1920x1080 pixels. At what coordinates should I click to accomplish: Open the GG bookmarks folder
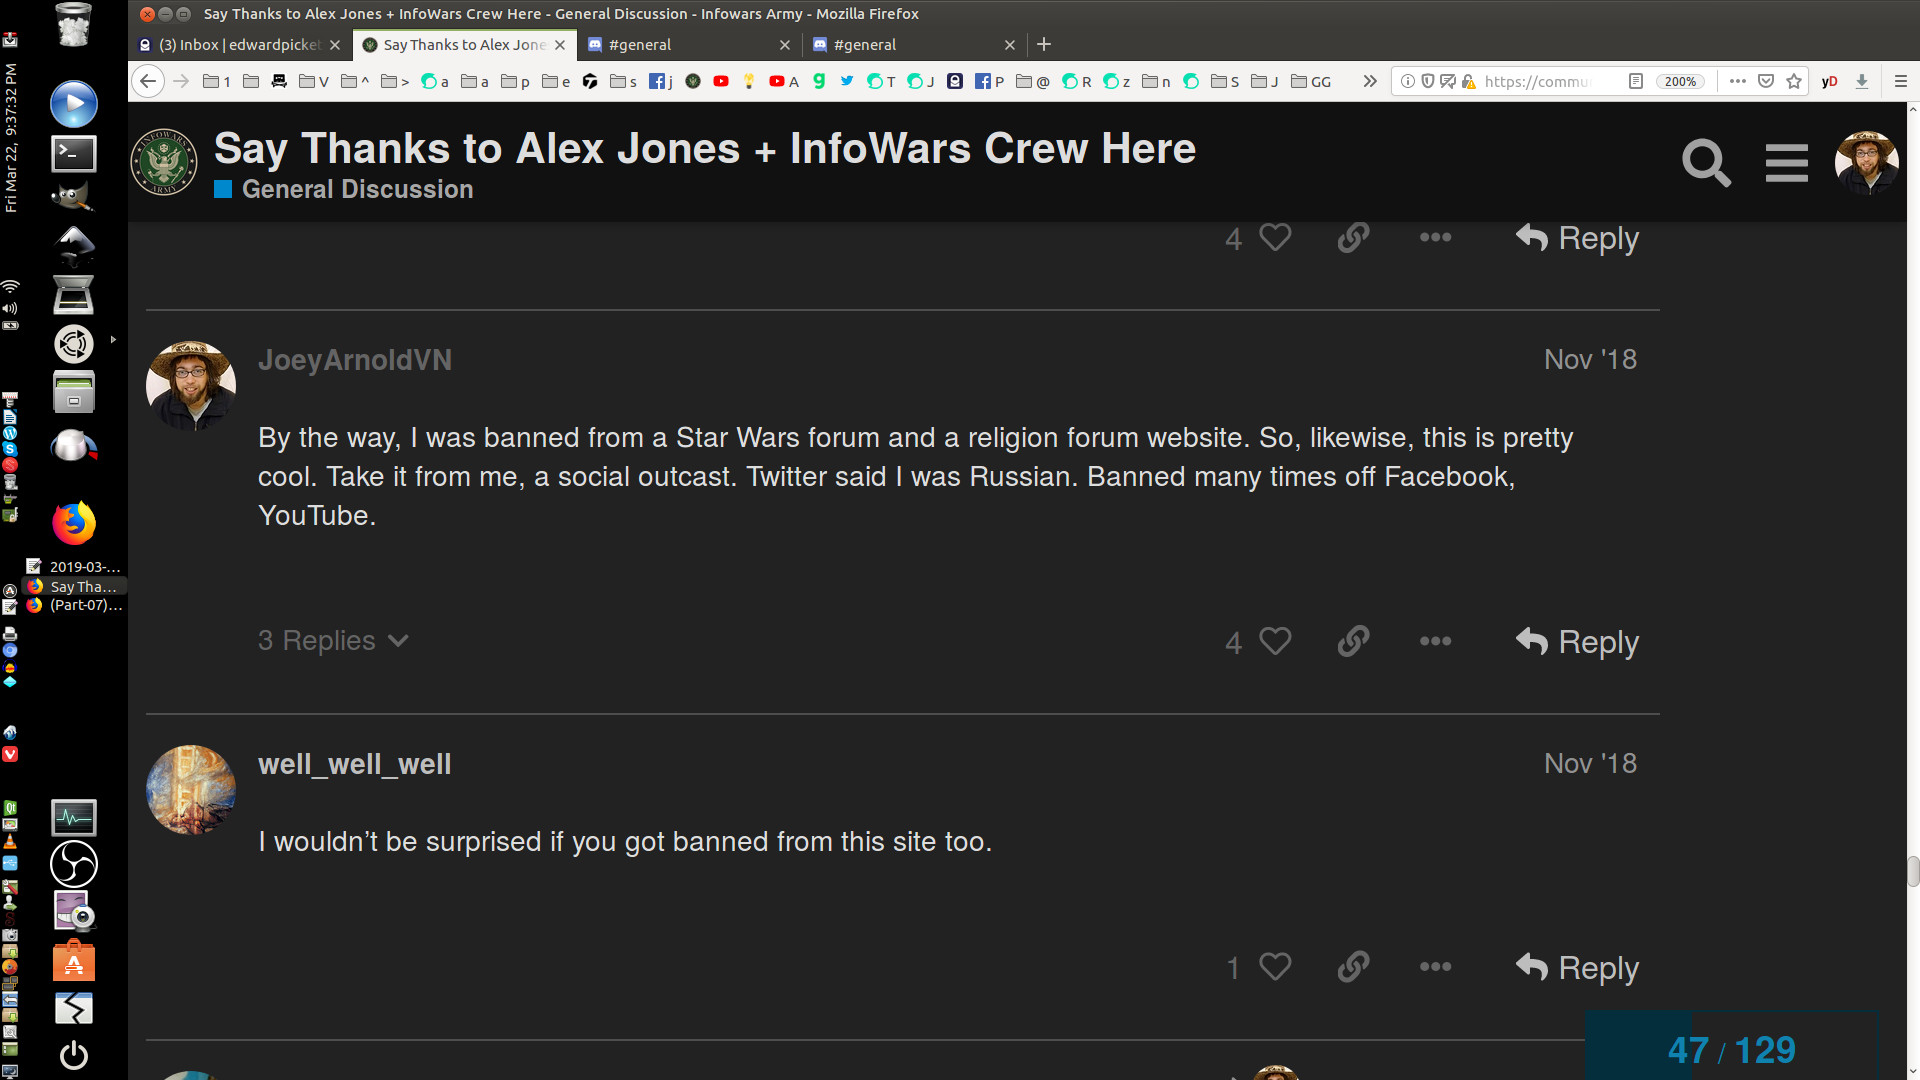click(x=1311, y=81)
